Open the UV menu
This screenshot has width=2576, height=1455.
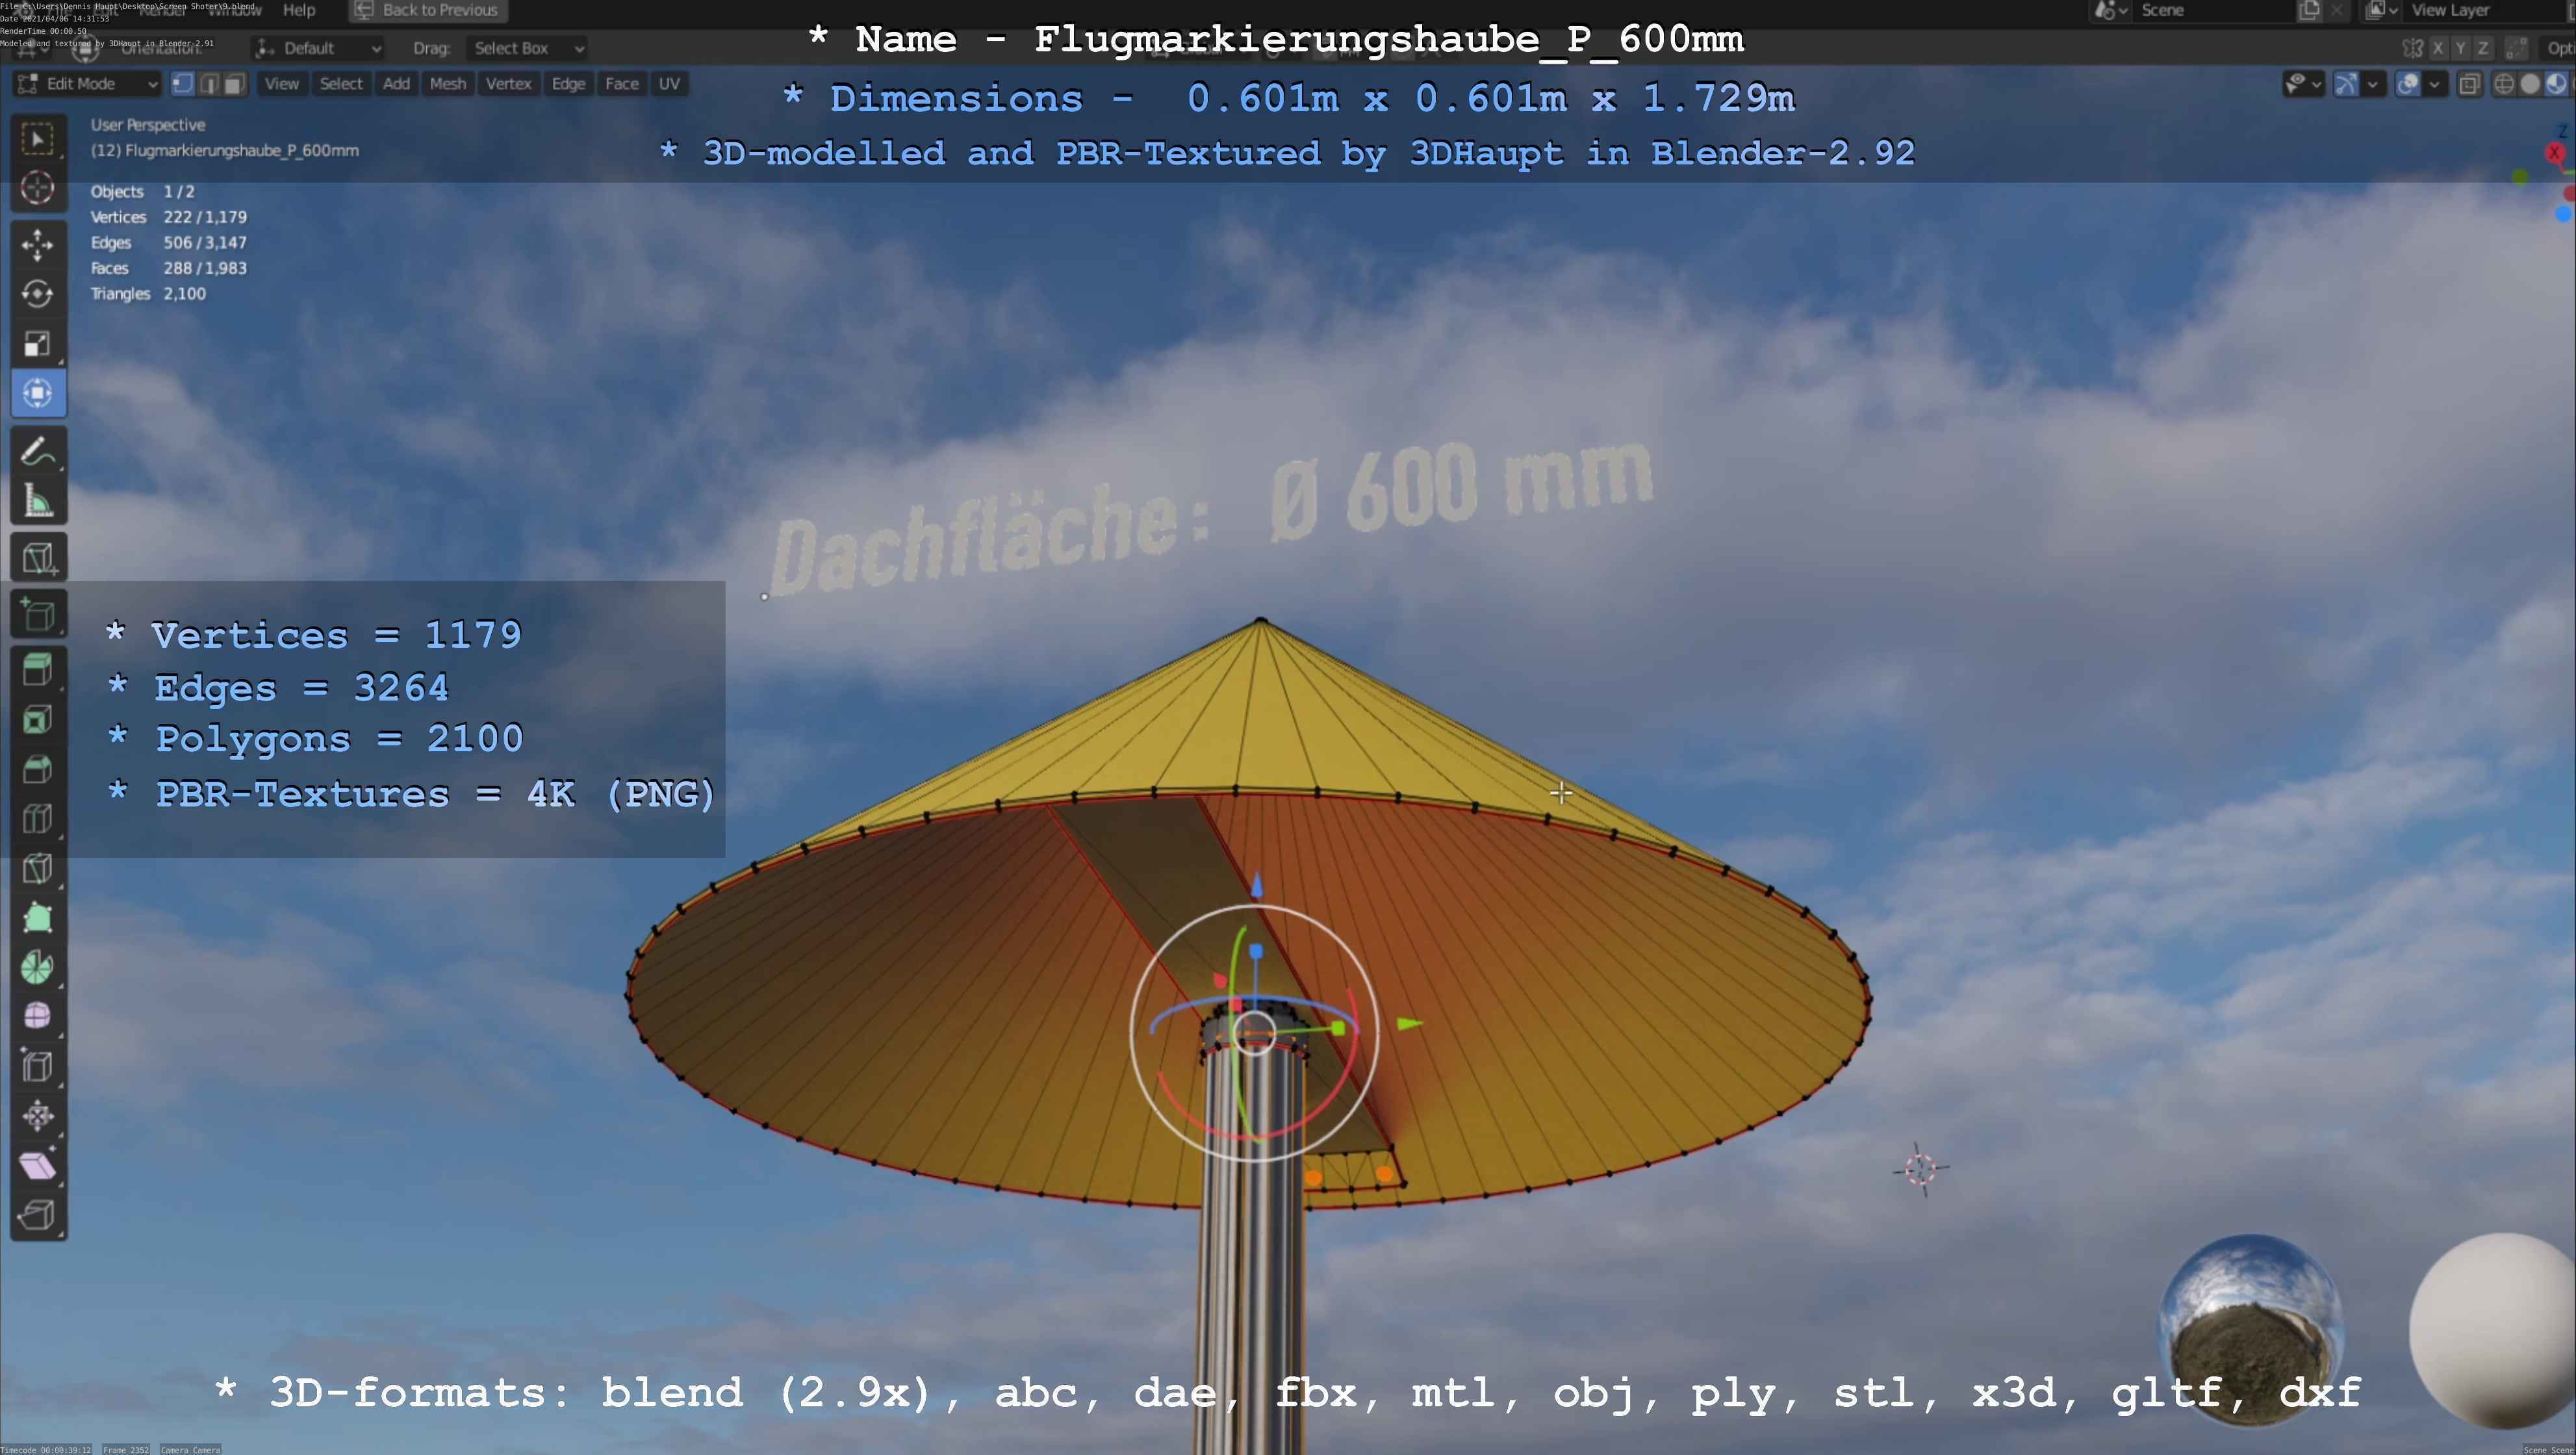point(669,84)
